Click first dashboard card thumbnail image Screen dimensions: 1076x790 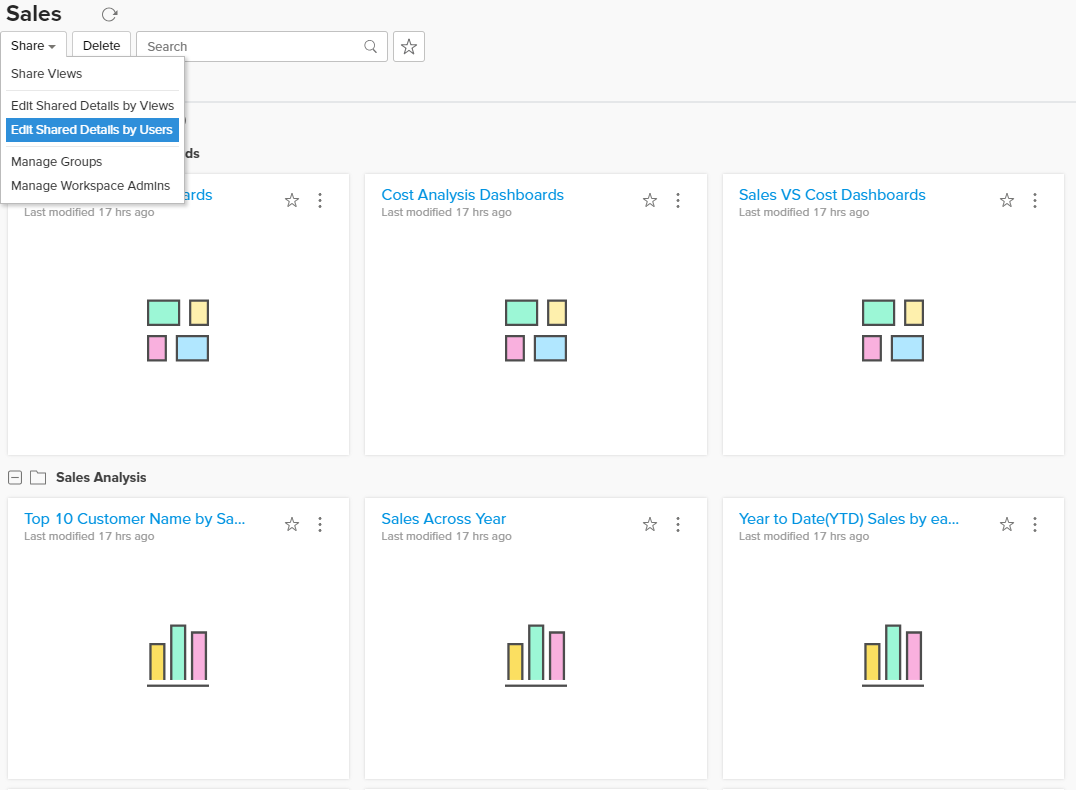pos(178,330)
